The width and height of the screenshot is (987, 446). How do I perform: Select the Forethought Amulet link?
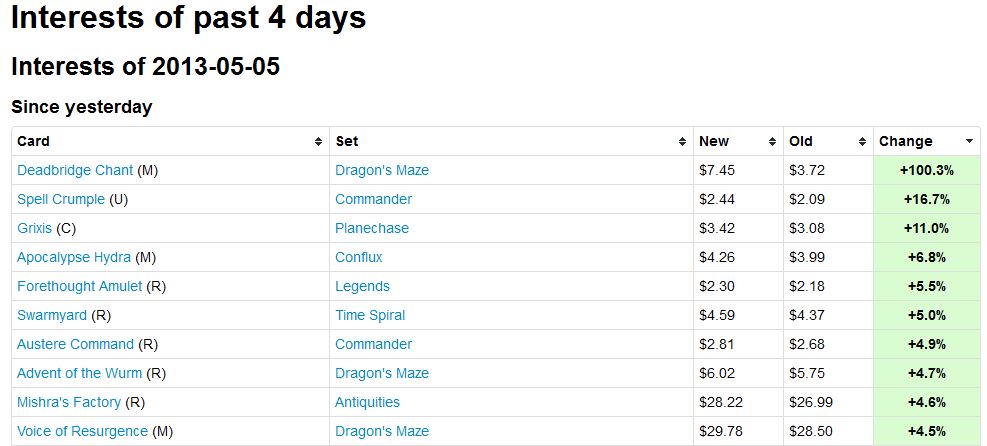(79, 287)
